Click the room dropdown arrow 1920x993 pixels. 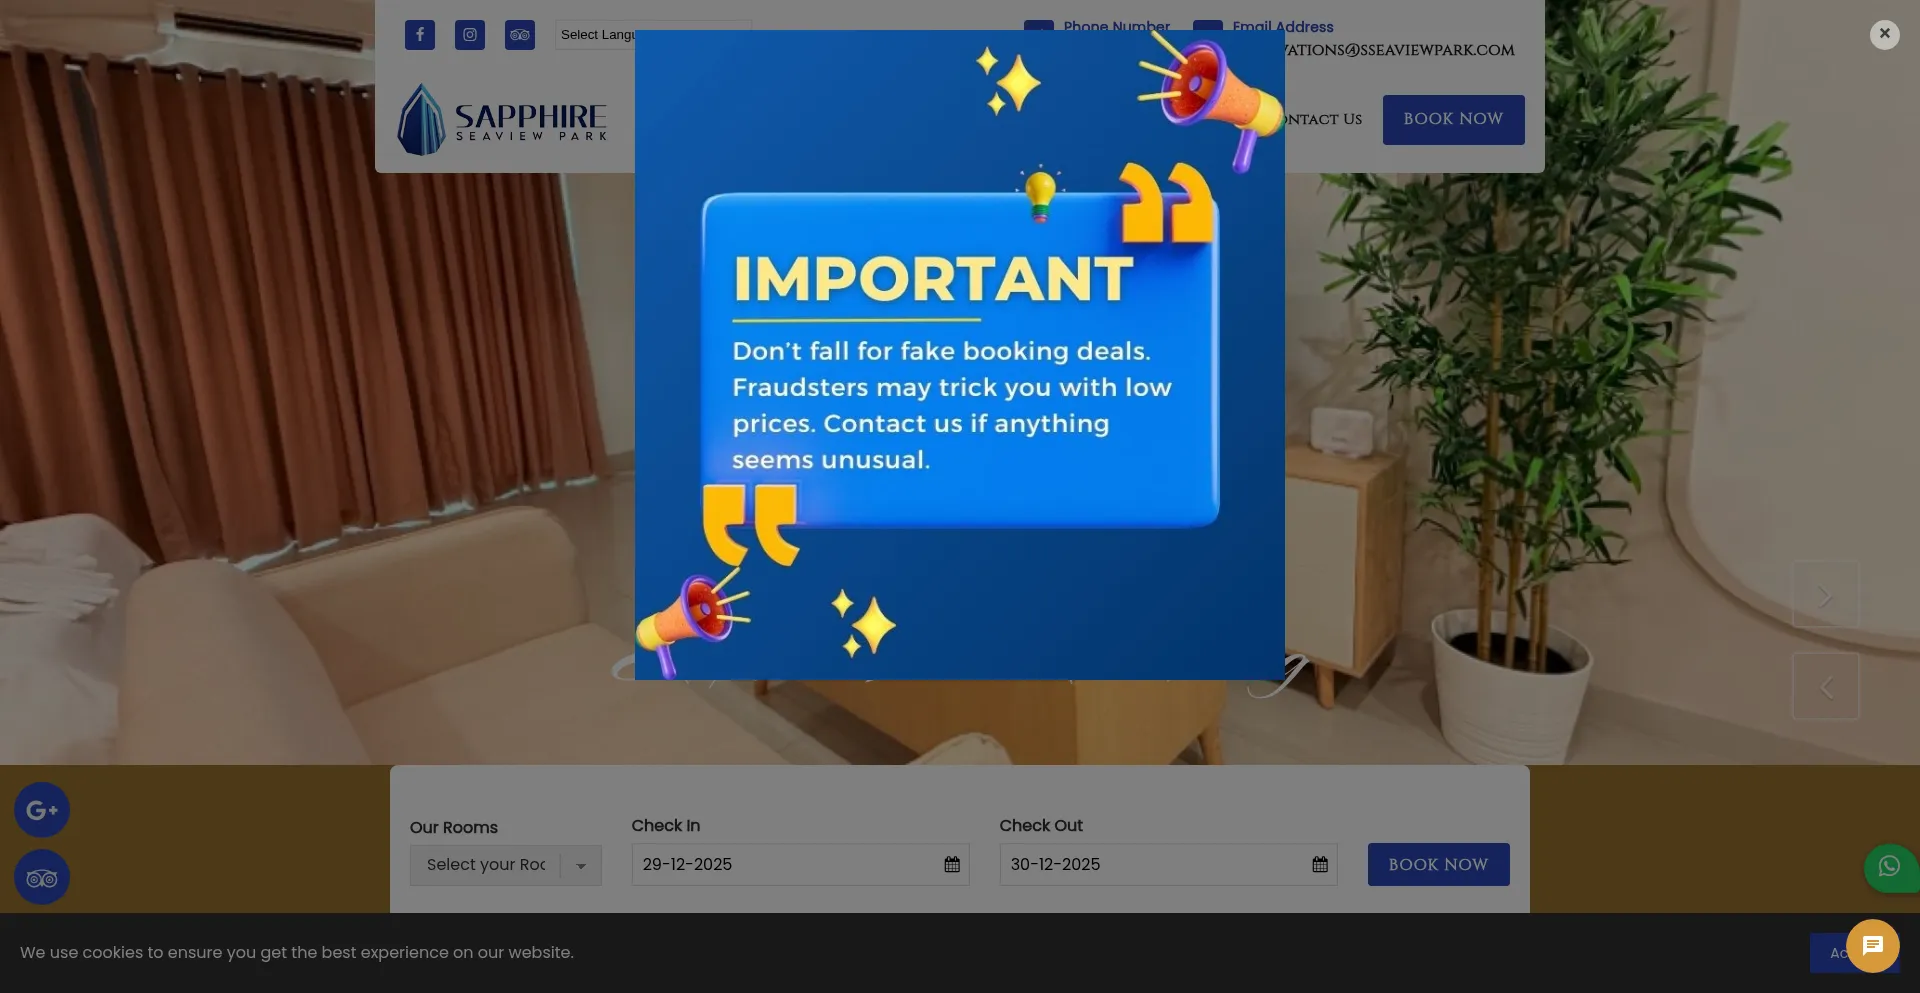tap(581, 866)
